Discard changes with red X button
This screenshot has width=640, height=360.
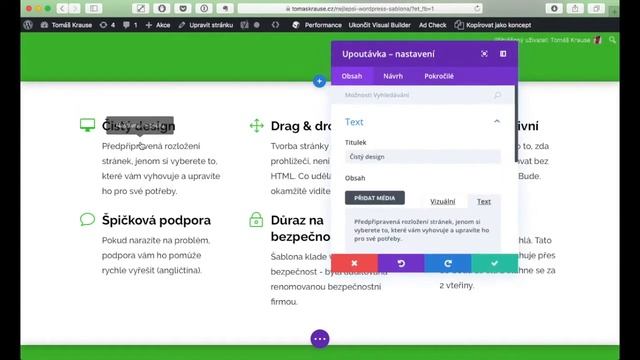354,263
